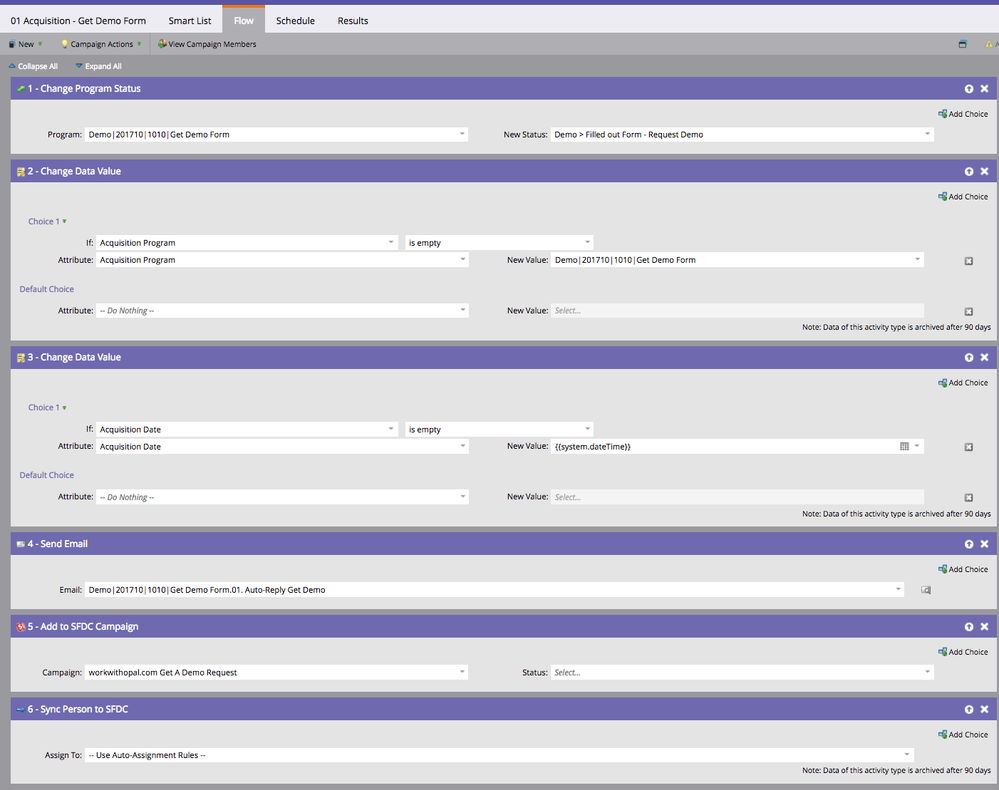Open Campaign Actions menu
The width and height of the screenshot is (999, 790).
[101, 44]
